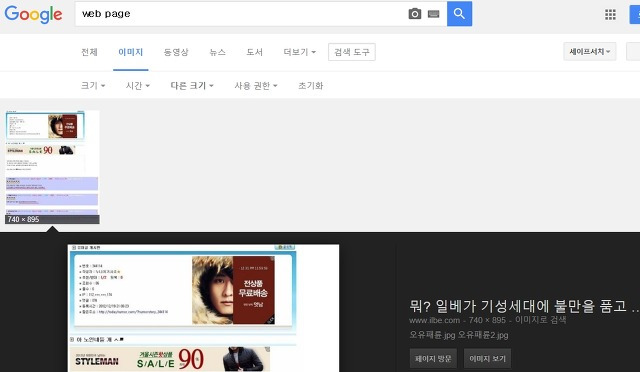Image resolution: width=640 pixels, height=372 pixels.
Task: Select the 740 × 895 result thumbnail
Action: point(52,167)
